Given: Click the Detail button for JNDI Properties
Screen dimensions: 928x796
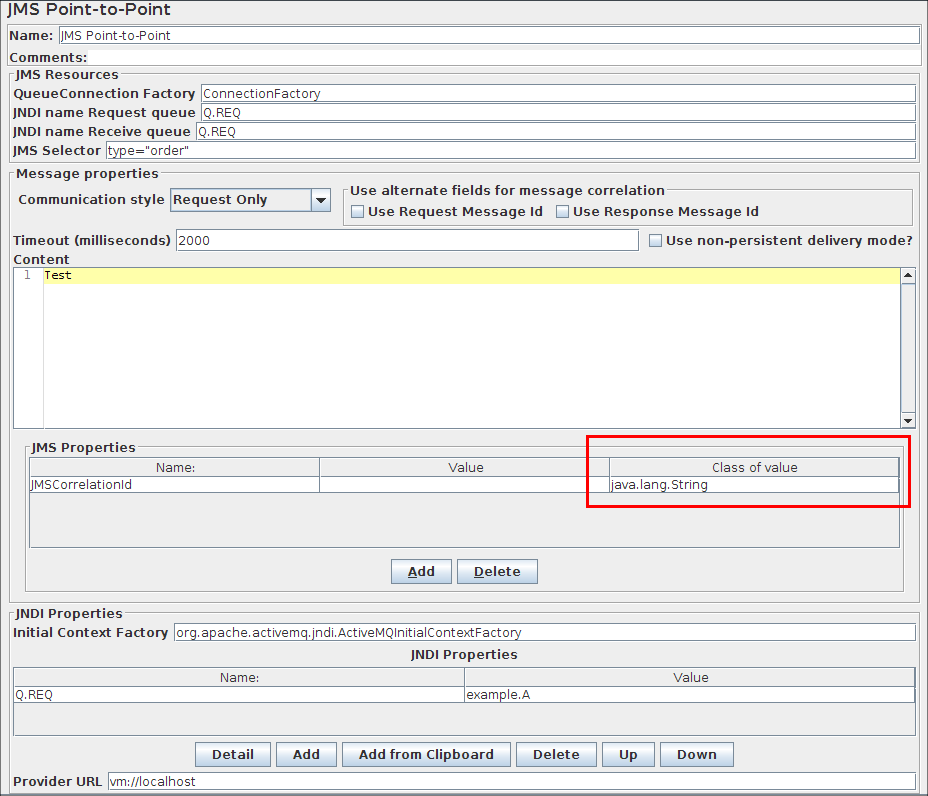Looking at the screenshot, I should [233, 754].
